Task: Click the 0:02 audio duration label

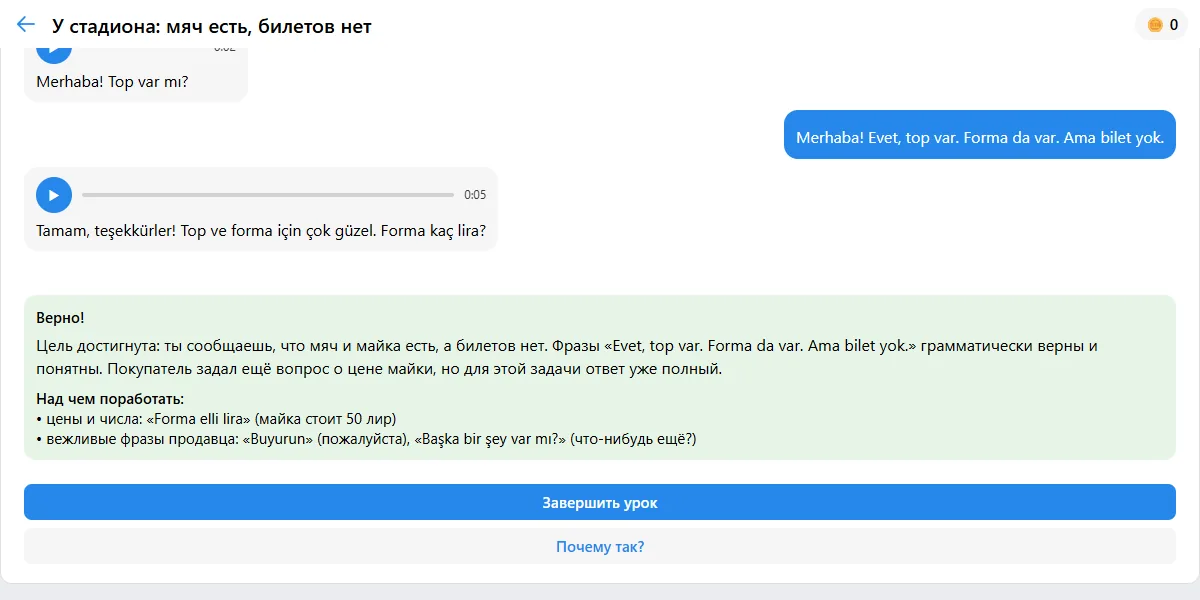Action: coord(225,47)
